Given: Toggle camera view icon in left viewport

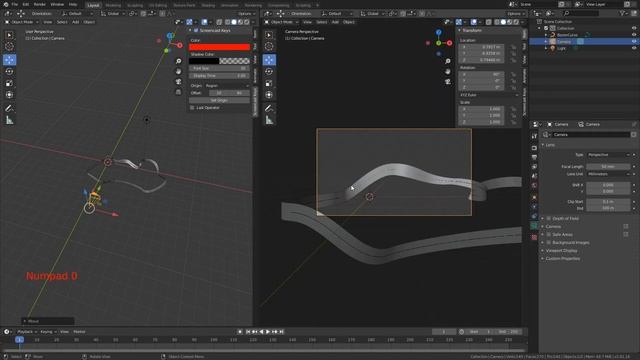Looking at the screenshot, I should [x=178, y=82].
